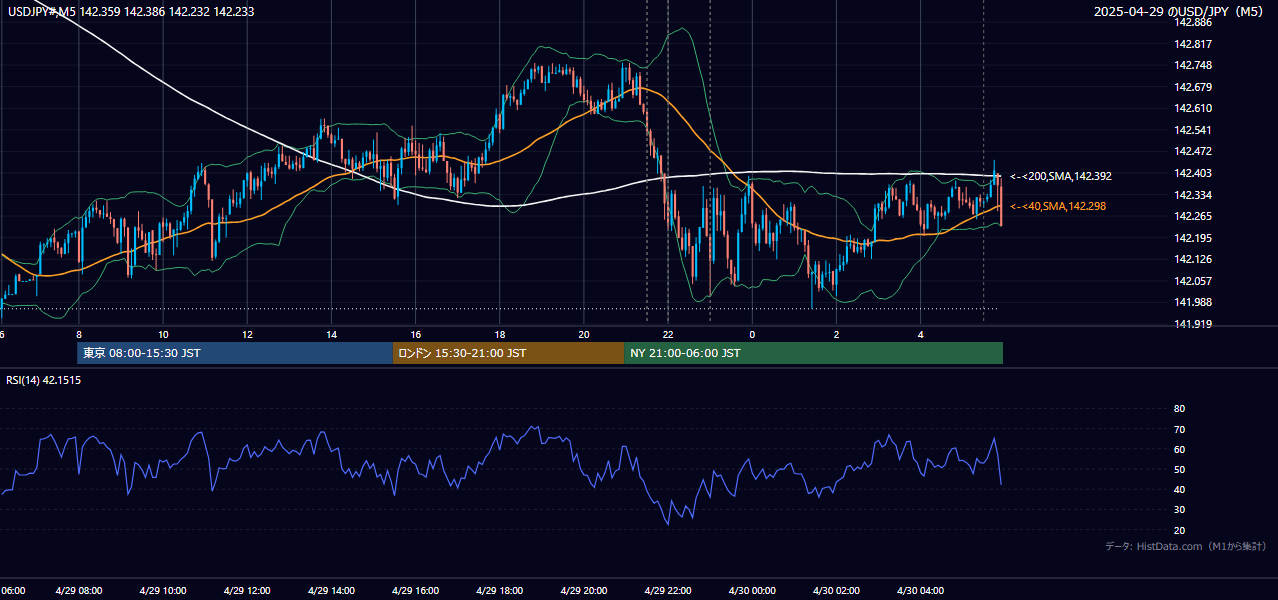The width and height of the screenshot is (1278, 600).
Task: Click the 4/29 12:00 bottom time label
Action: (247, 591)
